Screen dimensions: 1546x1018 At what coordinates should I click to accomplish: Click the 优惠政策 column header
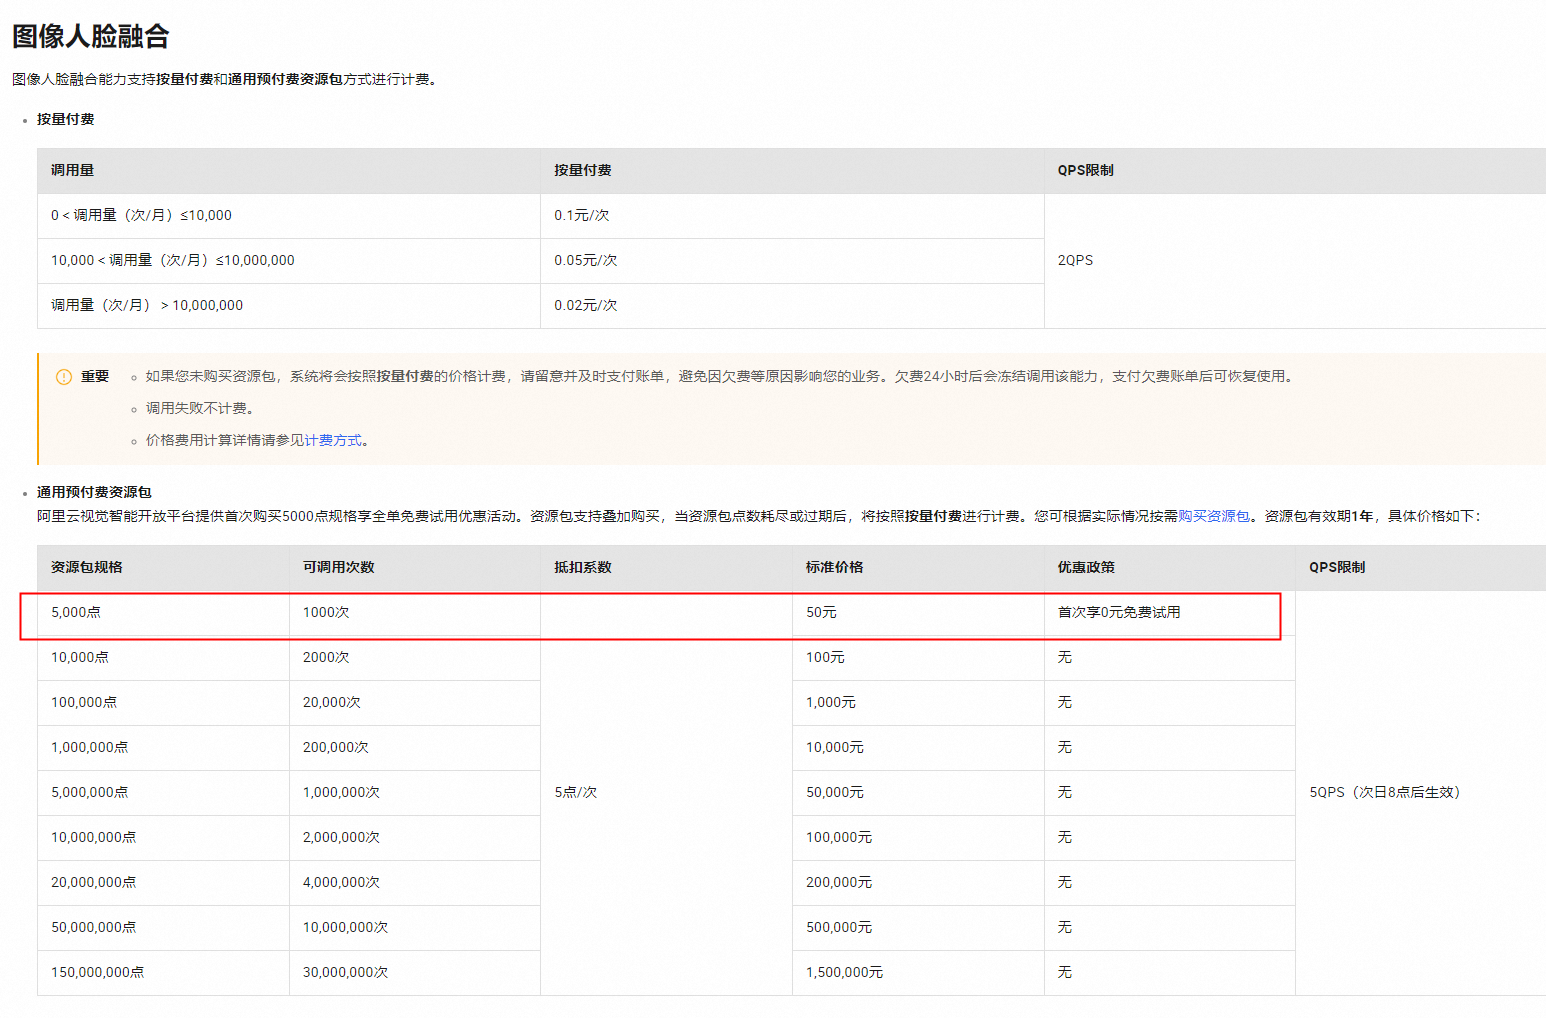[x=1170, y=568]
